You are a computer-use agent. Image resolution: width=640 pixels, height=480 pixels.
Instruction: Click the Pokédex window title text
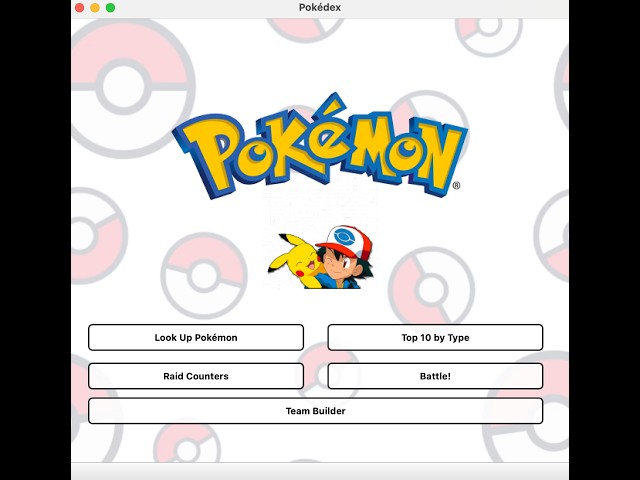320,7
